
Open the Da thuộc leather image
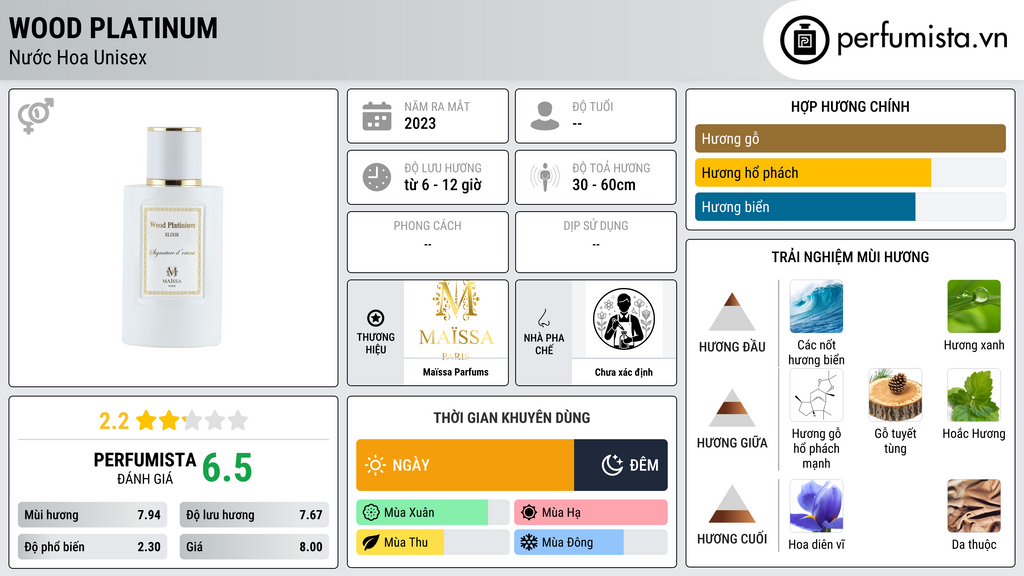click(974, 506)
